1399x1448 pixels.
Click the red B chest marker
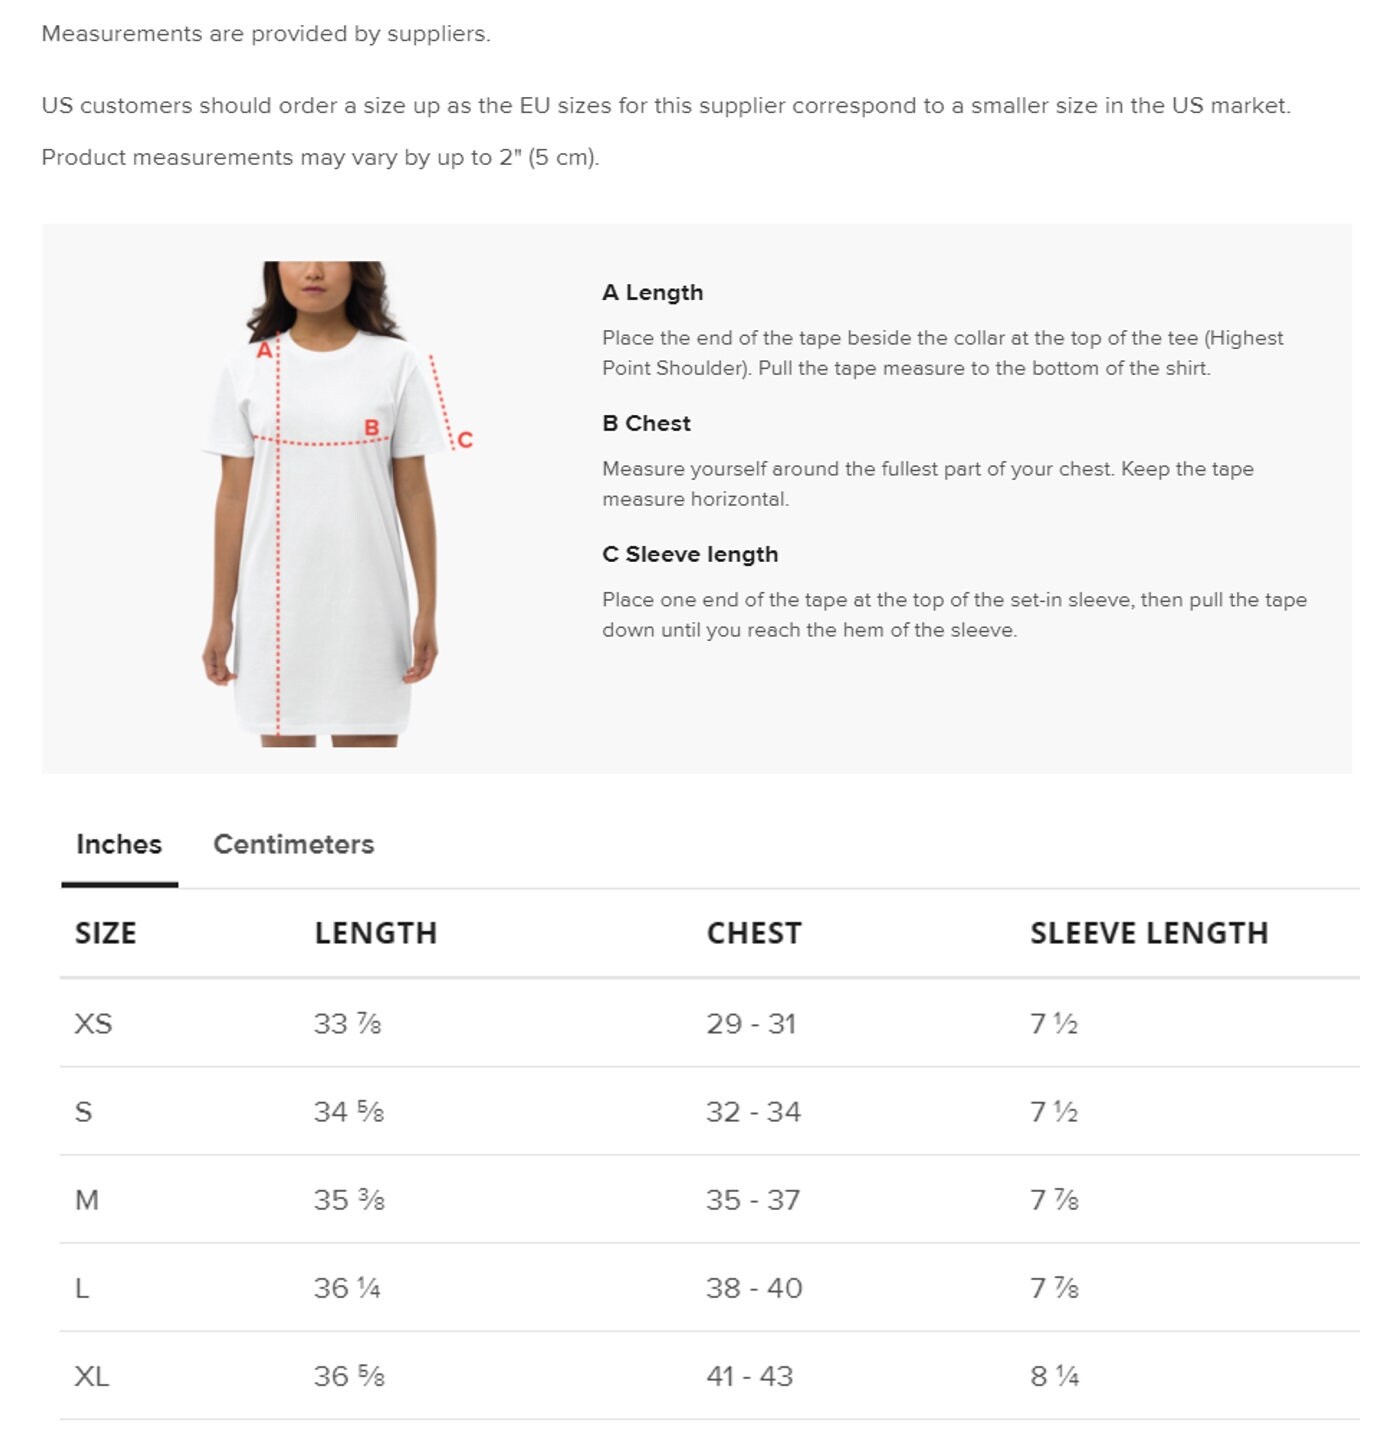click(x=371, y=428)
